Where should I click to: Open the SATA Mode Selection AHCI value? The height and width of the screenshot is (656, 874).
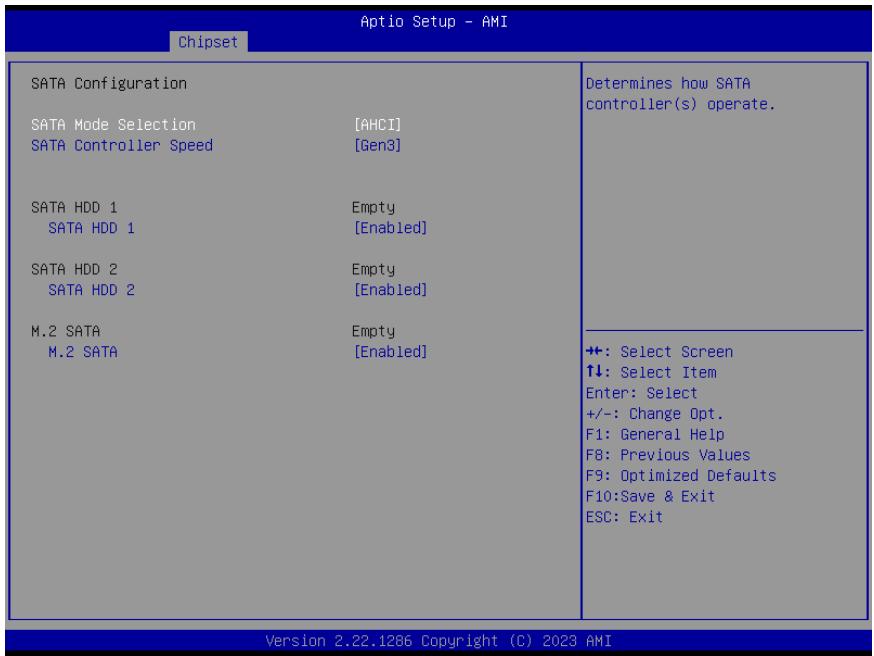(377, 124)
